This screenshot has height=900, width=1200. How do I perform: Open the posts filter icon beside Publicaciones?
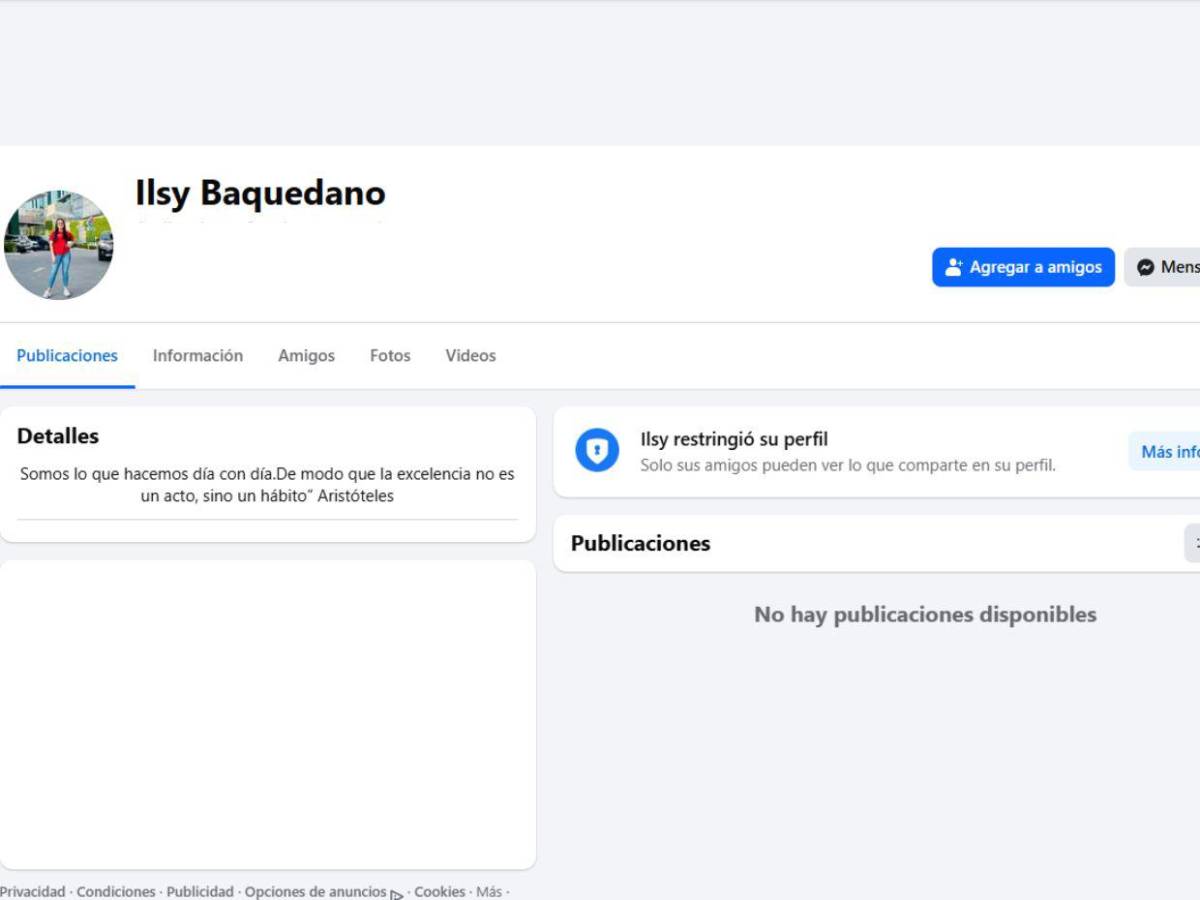point(1194,543)
